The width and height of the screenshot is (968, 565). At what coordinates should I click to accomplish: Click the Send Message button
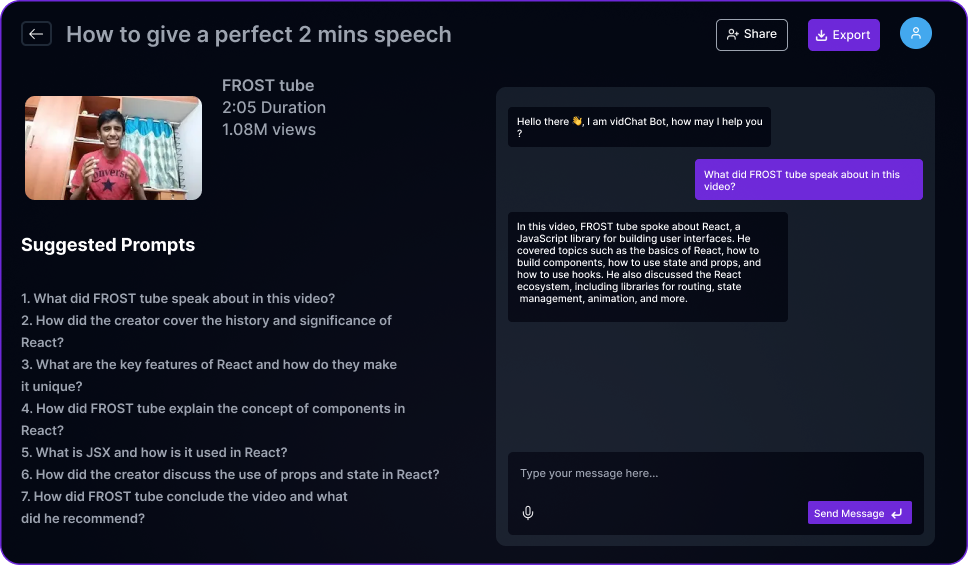859,513
